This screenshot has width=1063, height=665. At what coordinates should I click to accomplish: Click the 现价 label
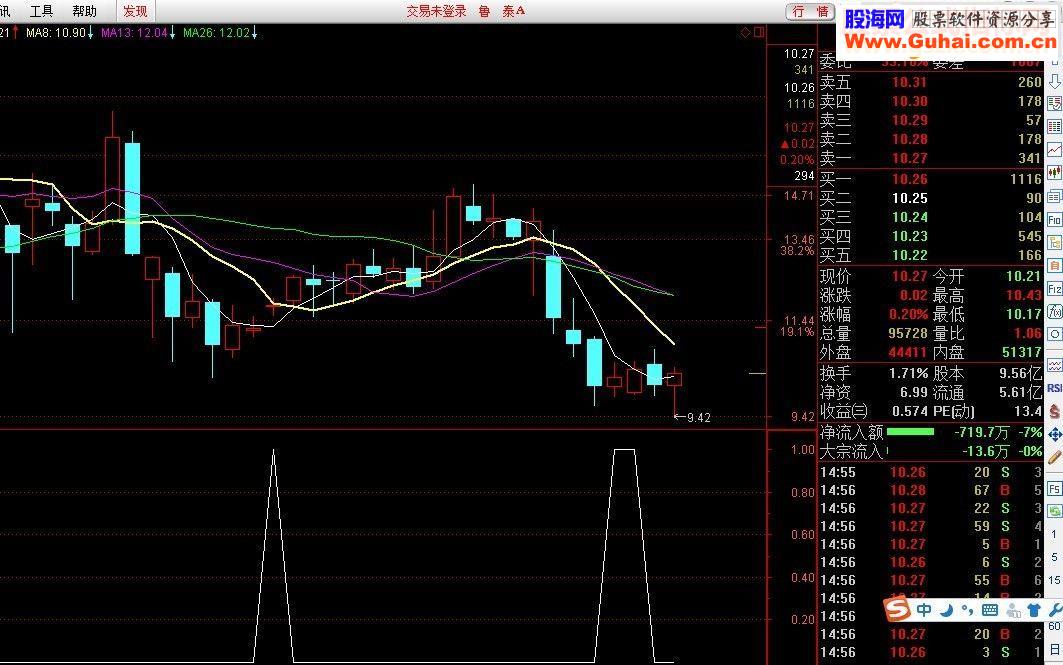click(835, 277)
